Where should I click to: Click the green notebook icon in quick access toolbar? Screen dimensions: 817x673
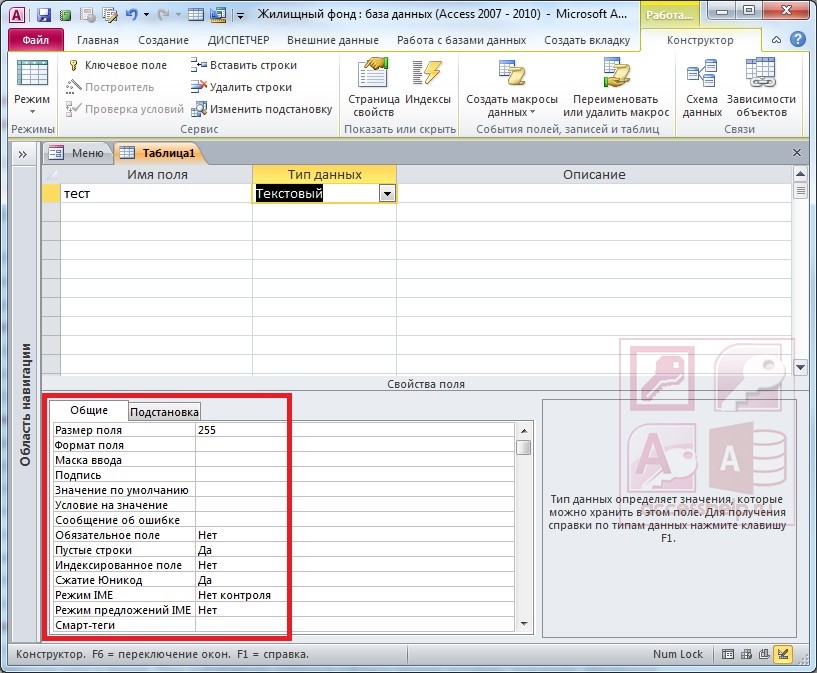click(66, 15)
